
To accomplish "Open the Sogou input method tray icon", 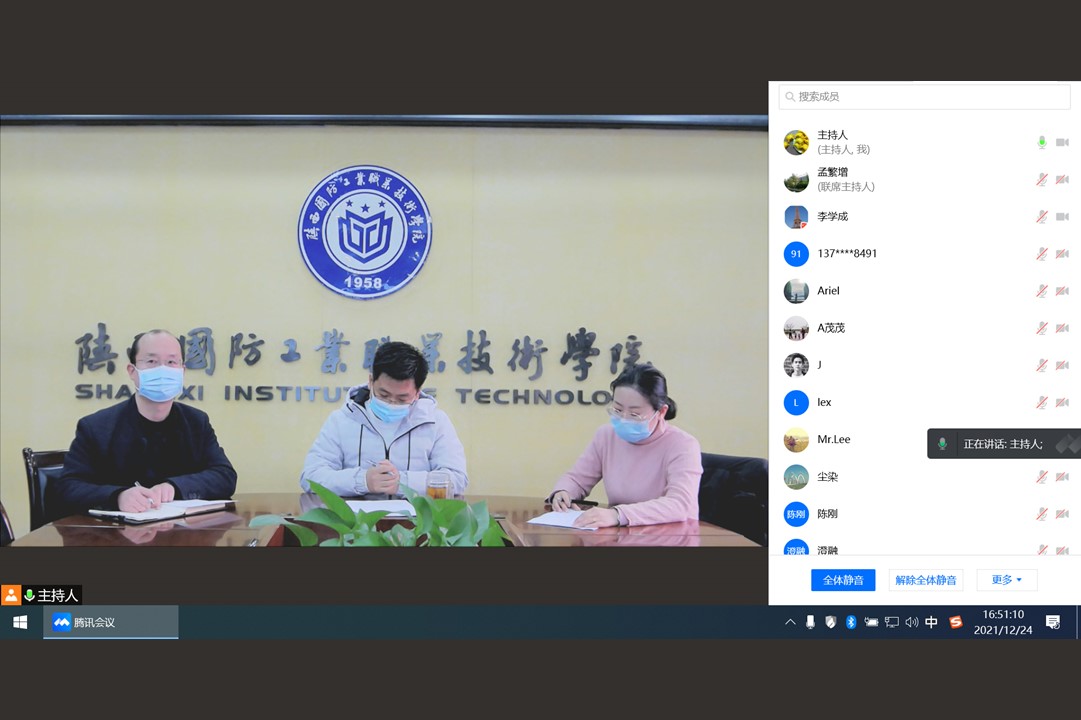I will 955,622.
